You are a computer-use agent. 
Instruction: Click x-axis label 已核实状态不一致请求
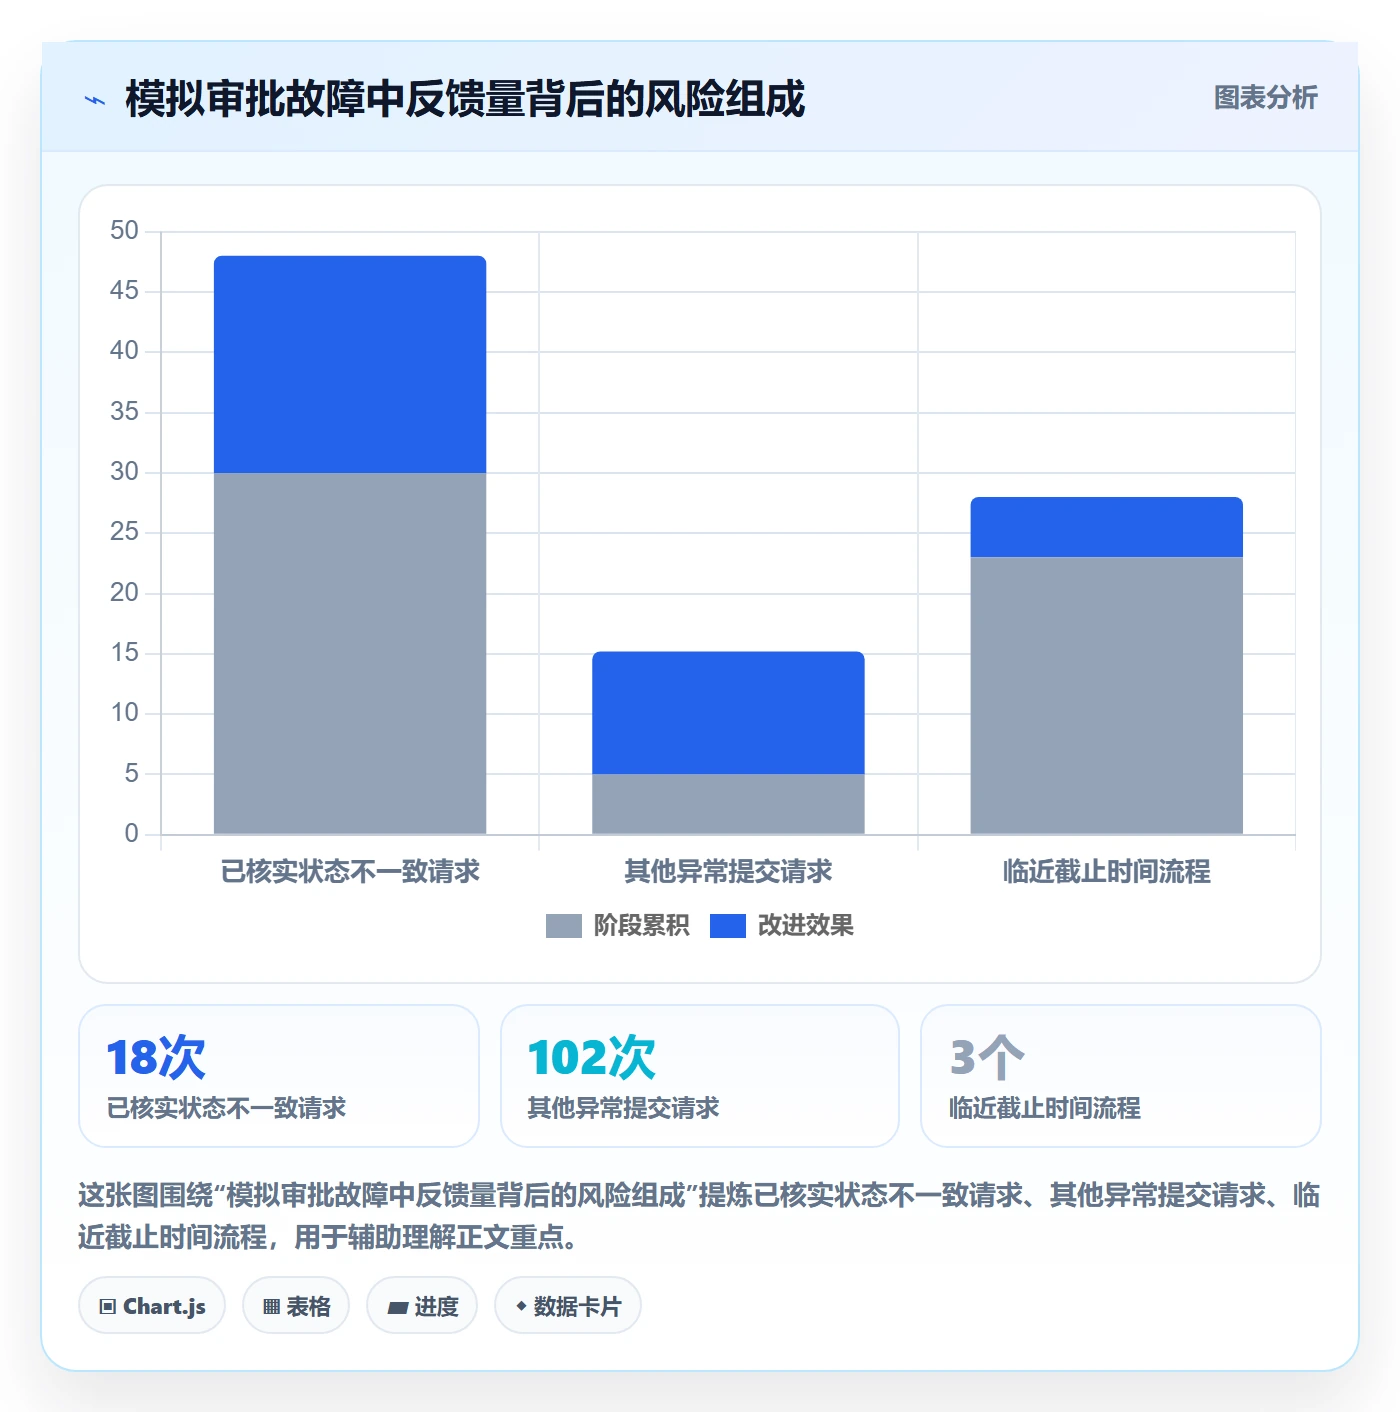[x=350, y=871]
